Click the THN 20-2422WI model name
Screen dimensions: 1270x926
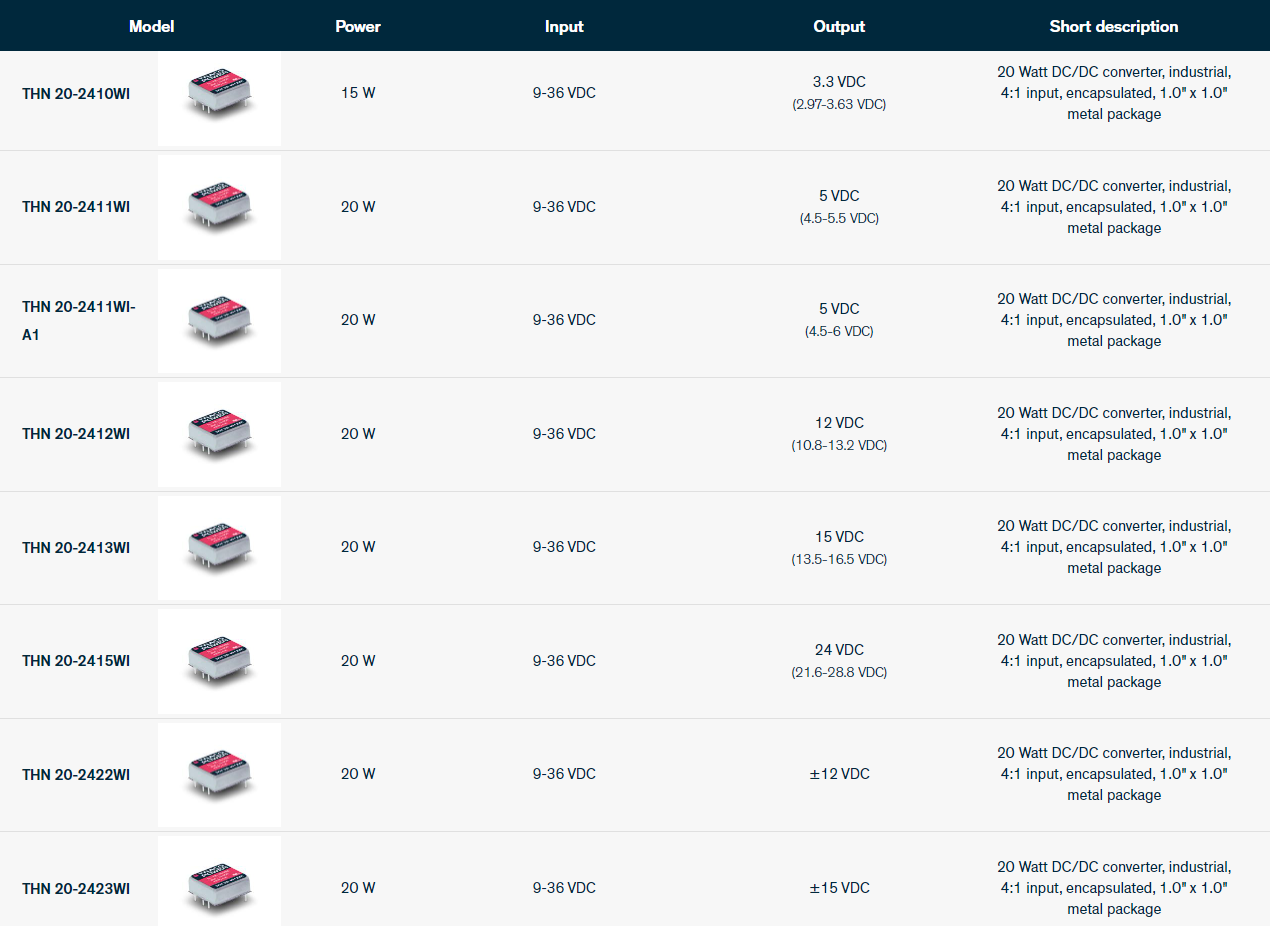point(76,775)
